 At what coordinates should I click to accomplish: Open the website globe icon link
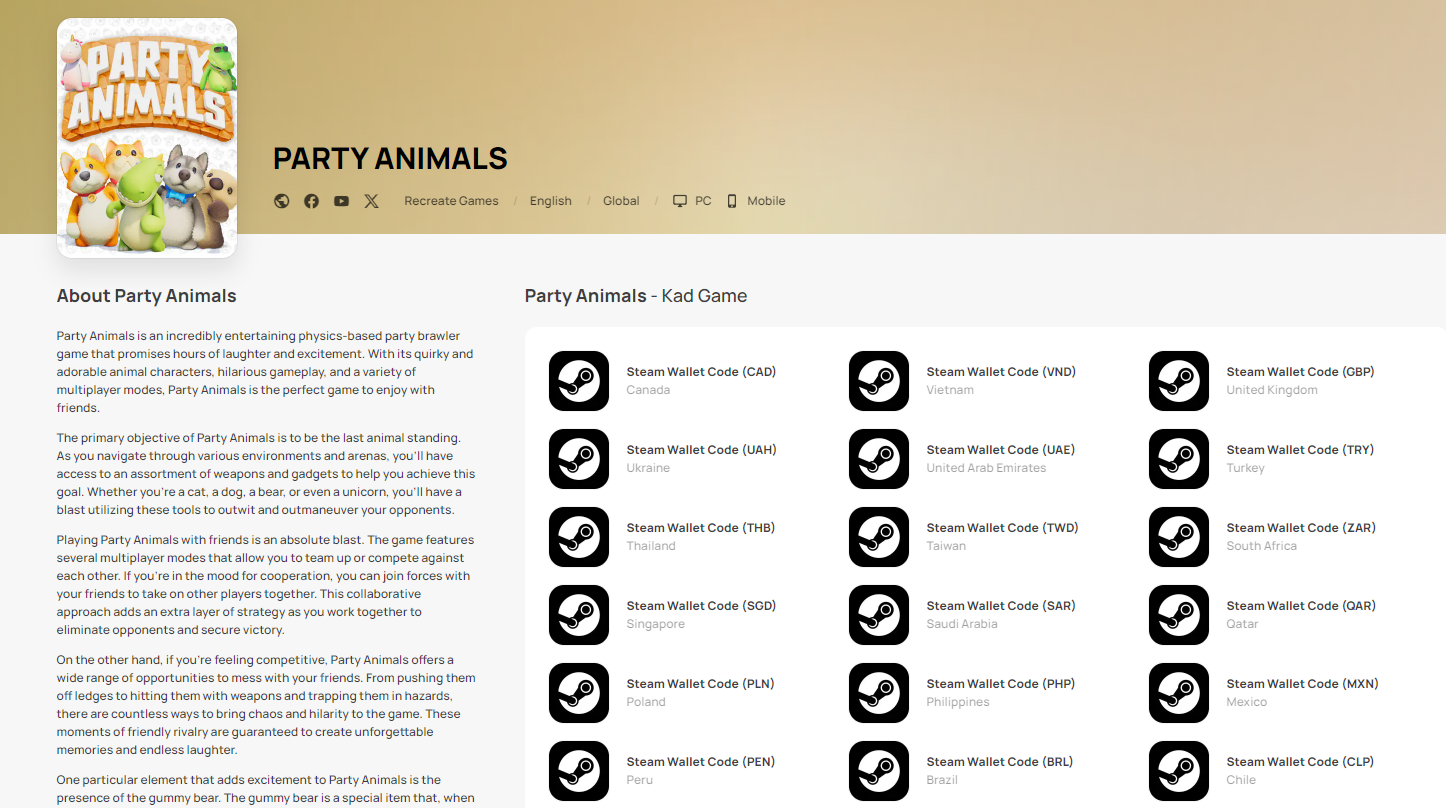click(282, 201)
